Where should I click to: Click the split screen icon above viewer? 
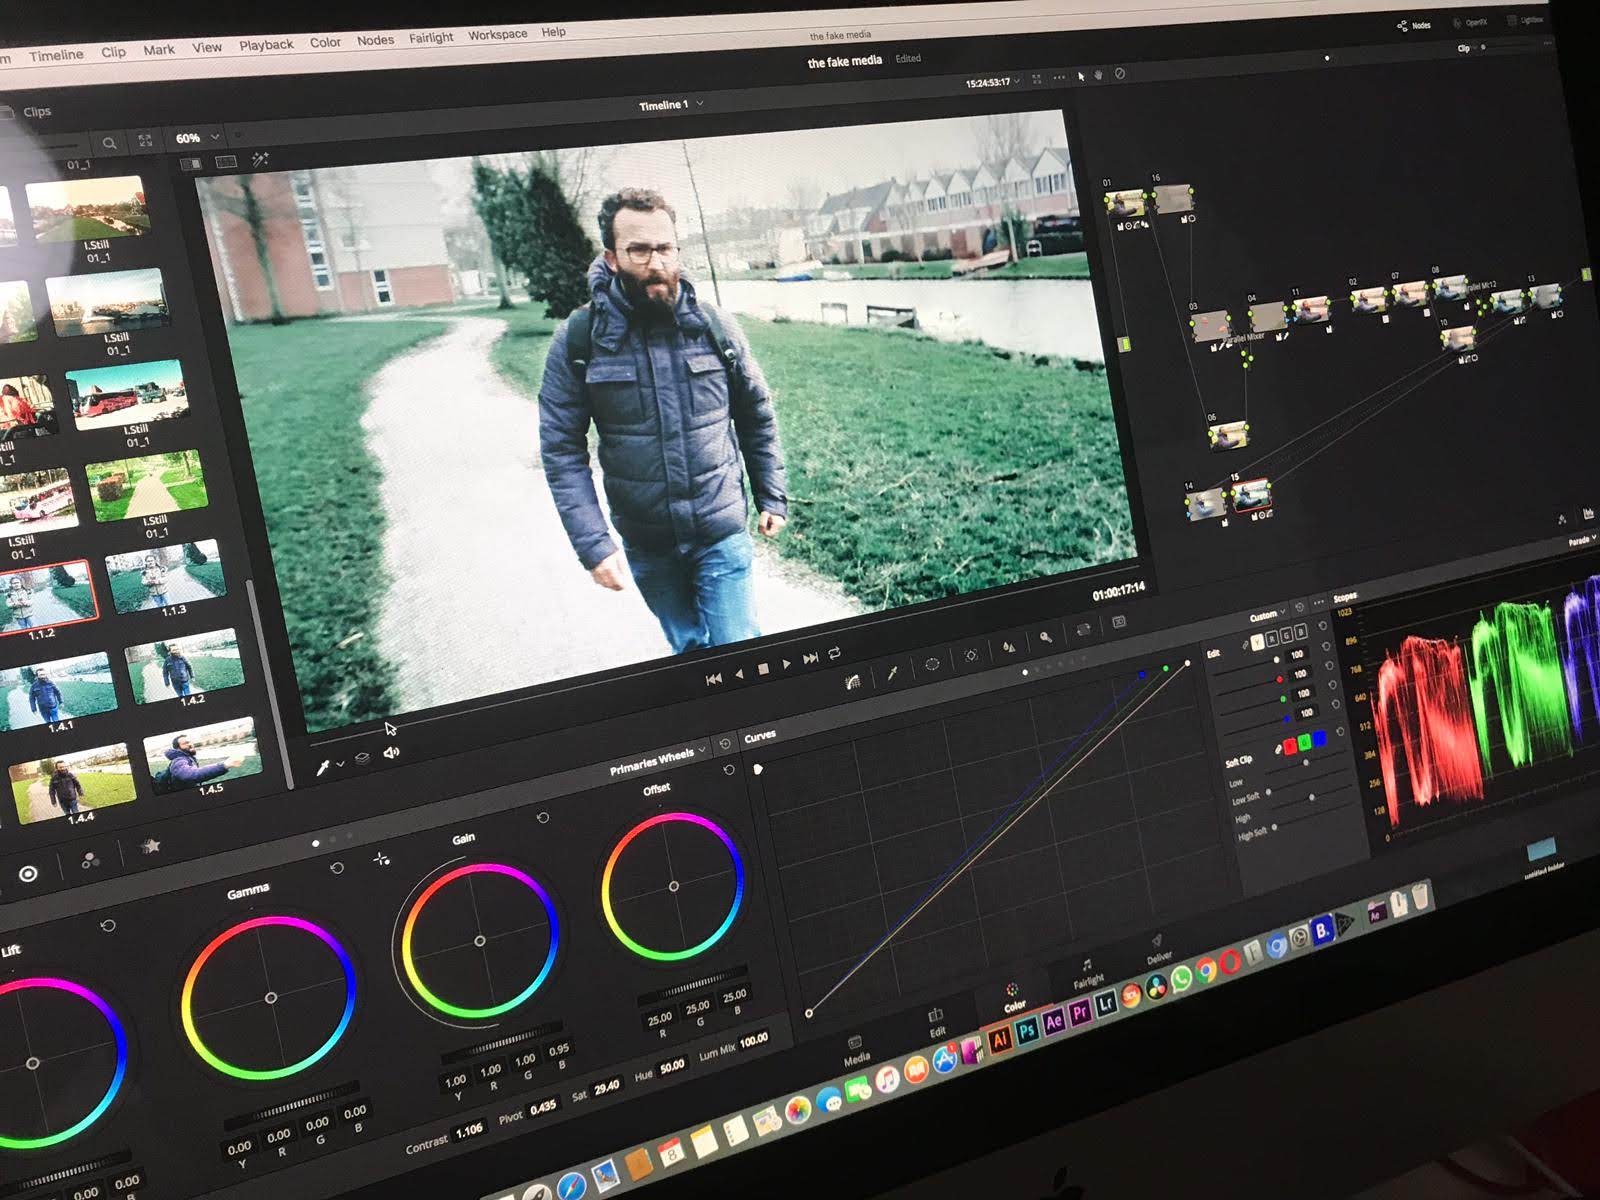(226, 161)
